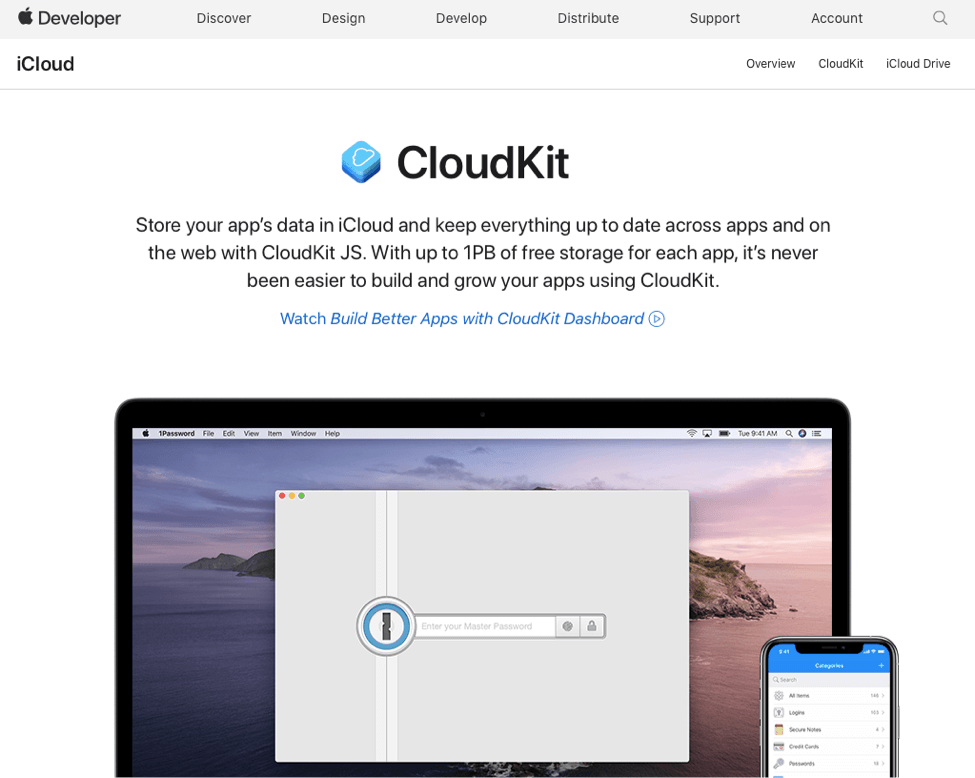Open the Discover menu
975x778 pixels.
(x=224, y=19)
